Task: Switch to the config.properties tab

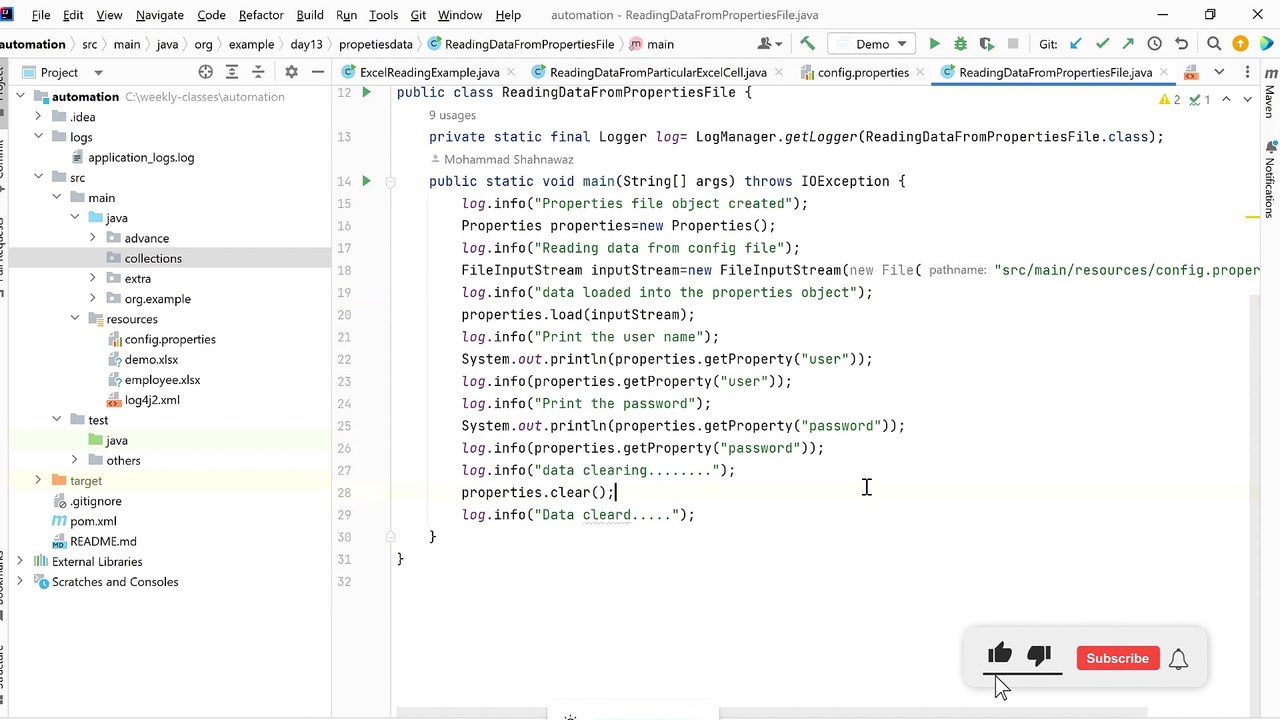Action: point(862,72)
